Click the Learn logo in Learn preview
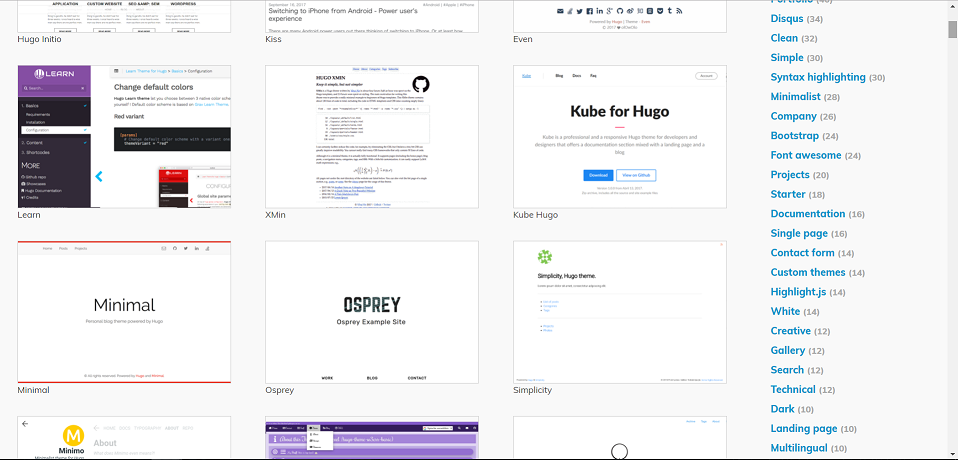This screenshot has width=958, height=460. click(x=54, y=74)
